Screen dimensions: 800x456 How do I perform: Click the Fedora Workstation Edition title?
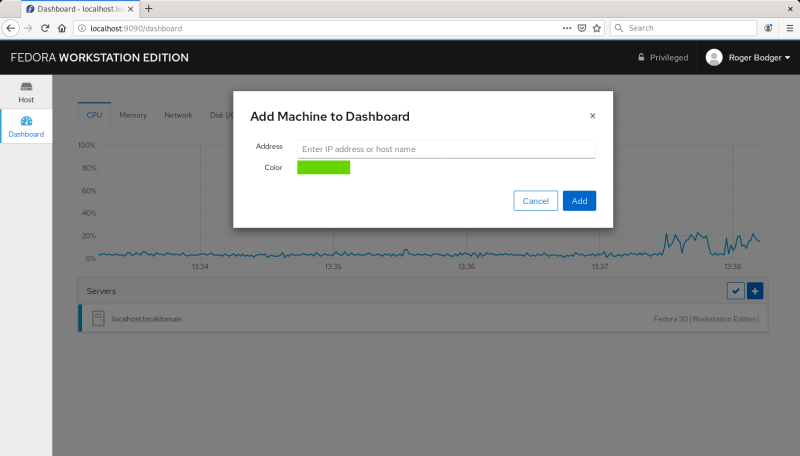pyautogui.click(x=99, y=58)
